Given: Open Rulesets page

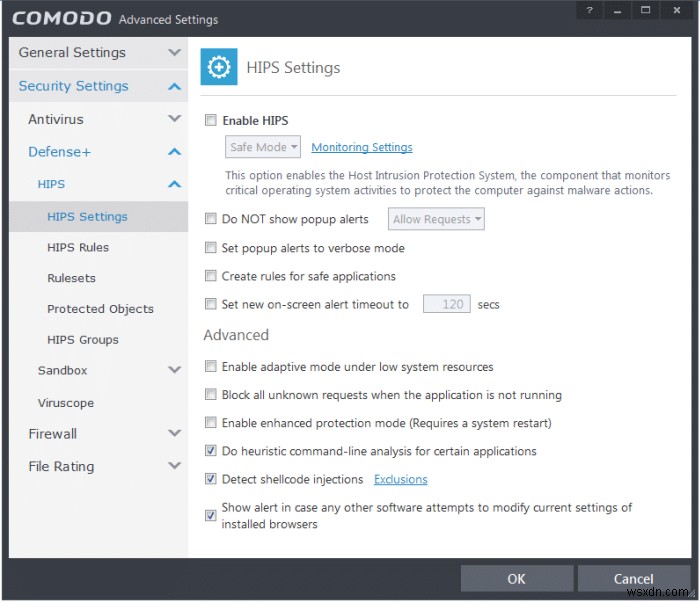Looking at the screenshot, I should coord(71,278).
